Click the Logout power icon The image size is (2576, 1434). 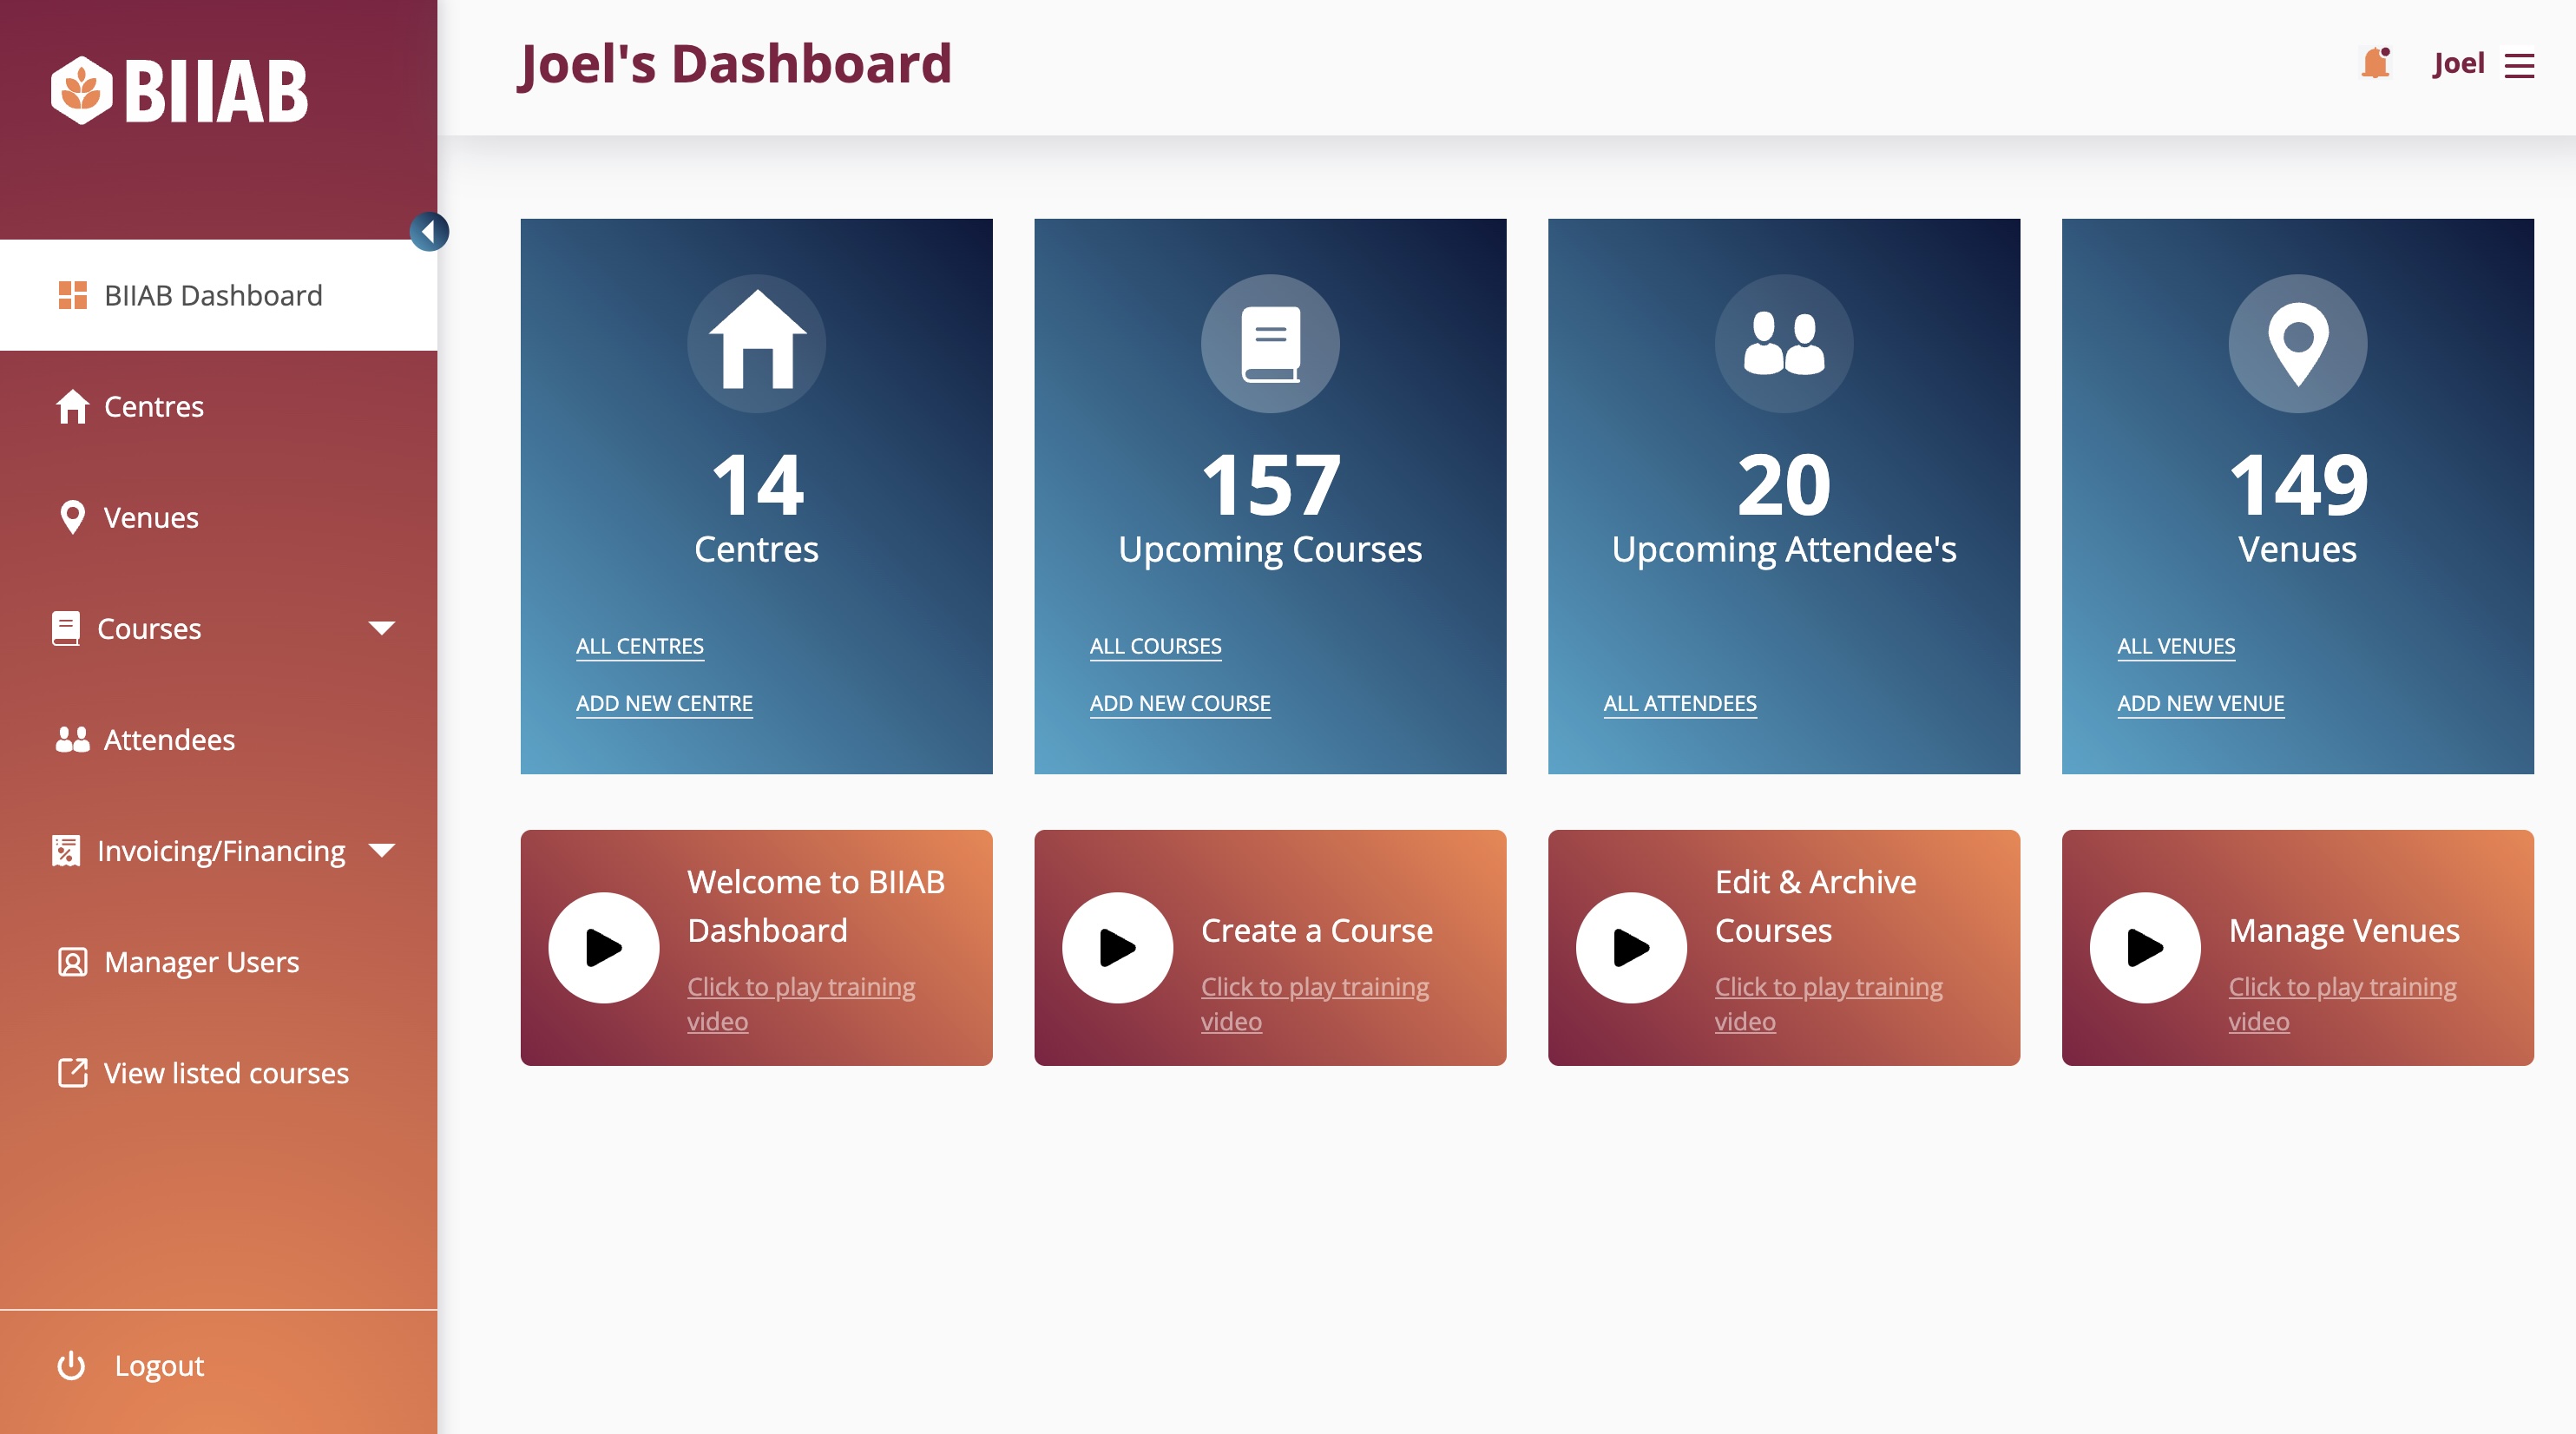click(x=71, y=1365)
